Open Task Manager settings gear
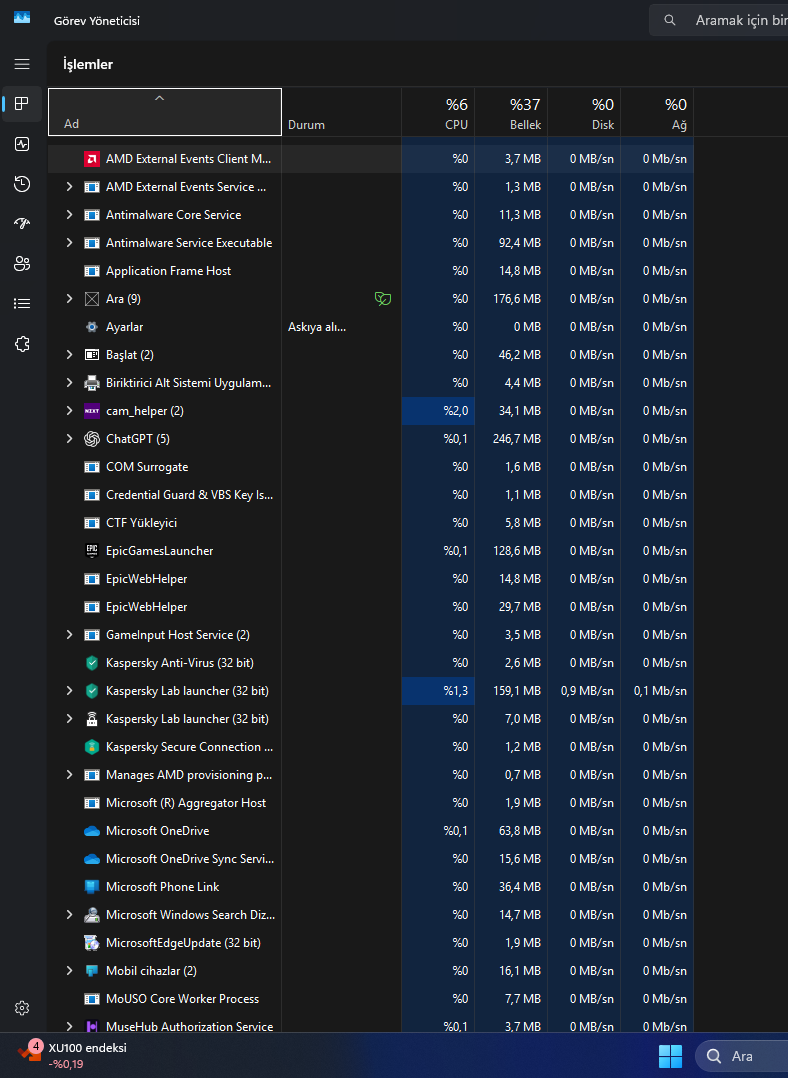The image size is (788, 1078). 22,1008
